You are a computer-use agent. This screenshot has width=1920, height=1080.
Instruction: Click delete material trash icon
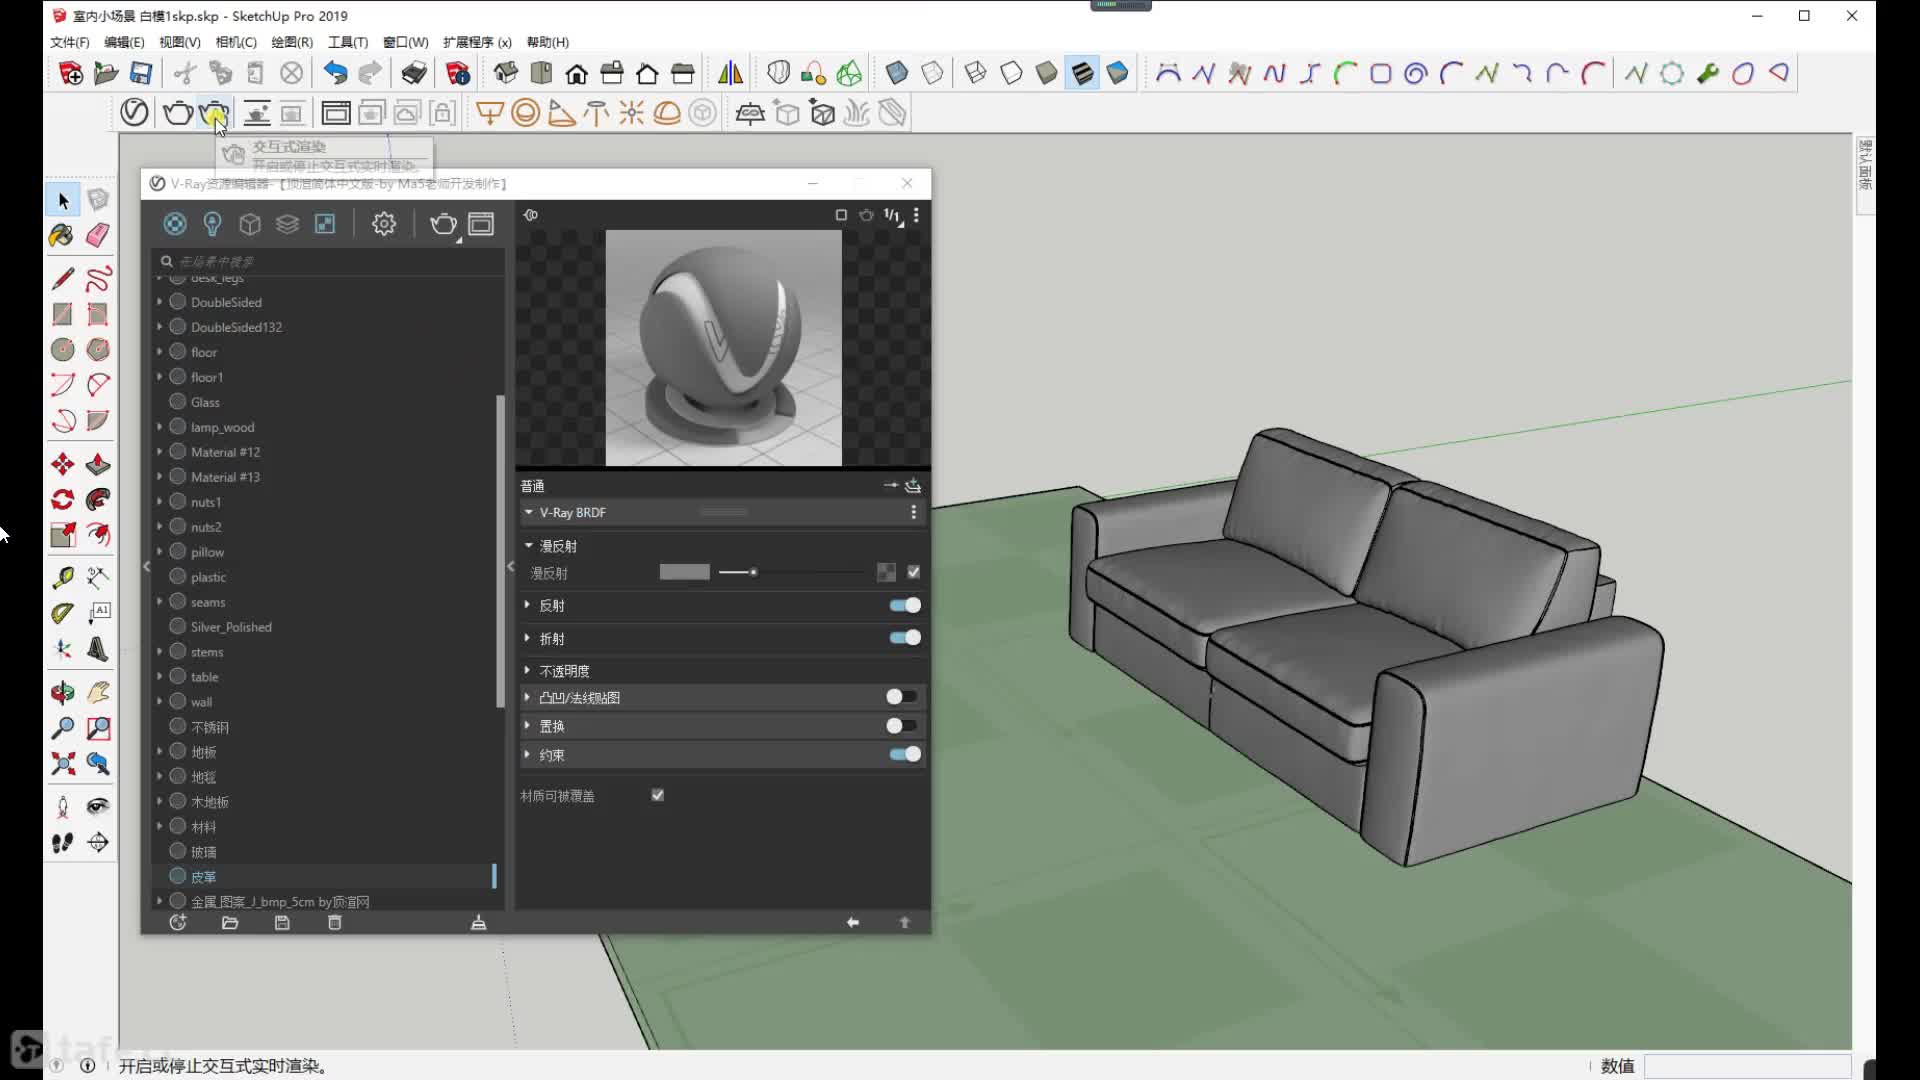(x=335, y=923)
